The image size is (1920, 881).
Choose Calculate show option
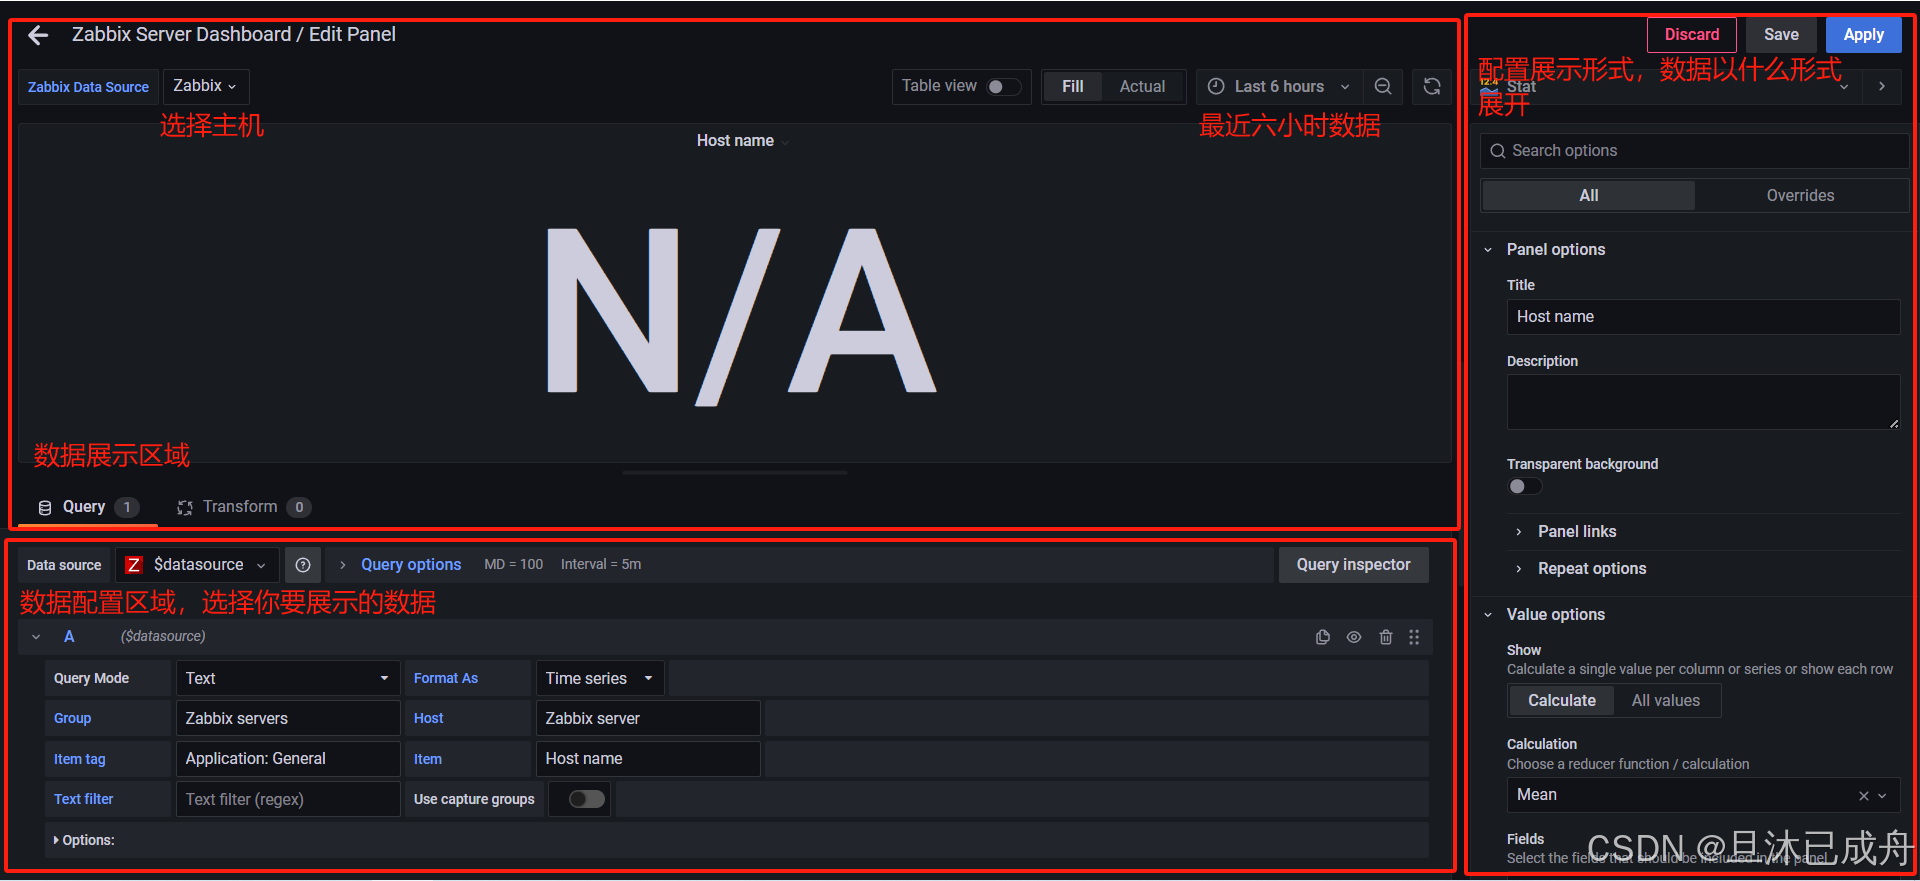[x=1562, y=701]
